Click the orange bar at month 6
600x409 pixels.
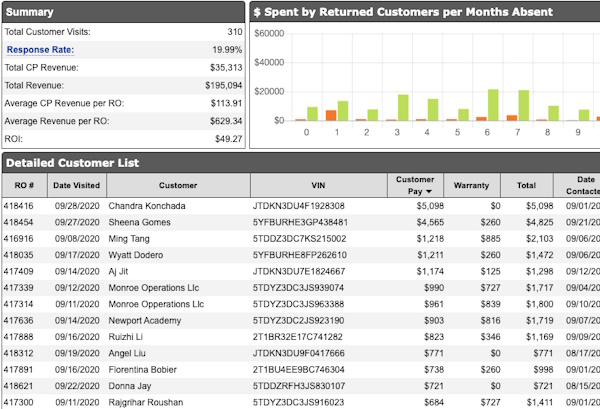(482, 118)
